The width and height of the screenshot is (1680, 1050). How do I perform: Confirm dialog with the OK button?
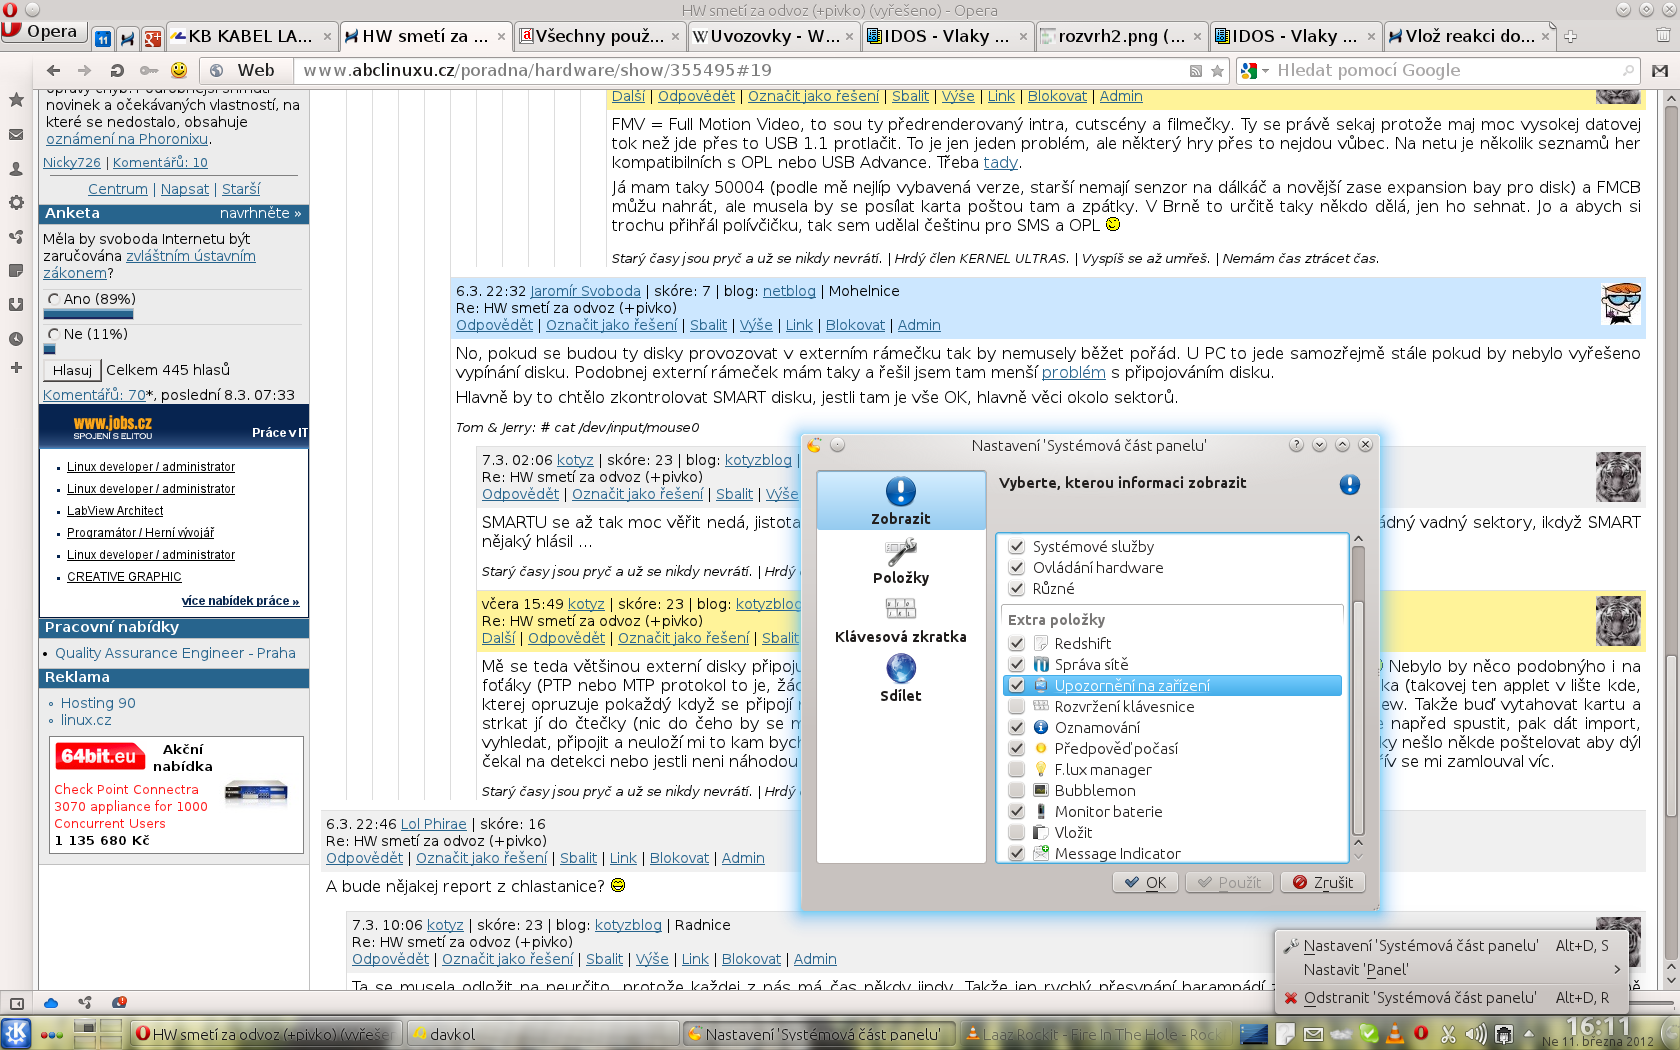1146,883
